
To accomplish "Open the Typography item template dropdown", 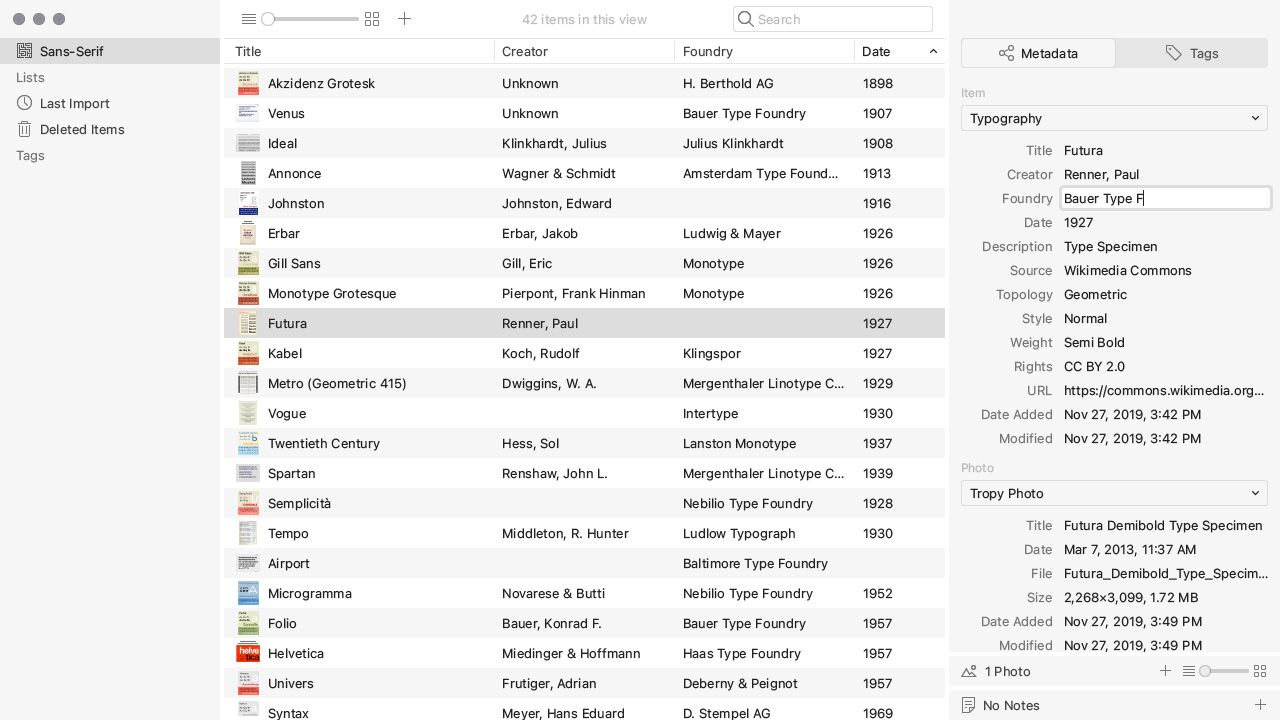I will (1114, 118).
